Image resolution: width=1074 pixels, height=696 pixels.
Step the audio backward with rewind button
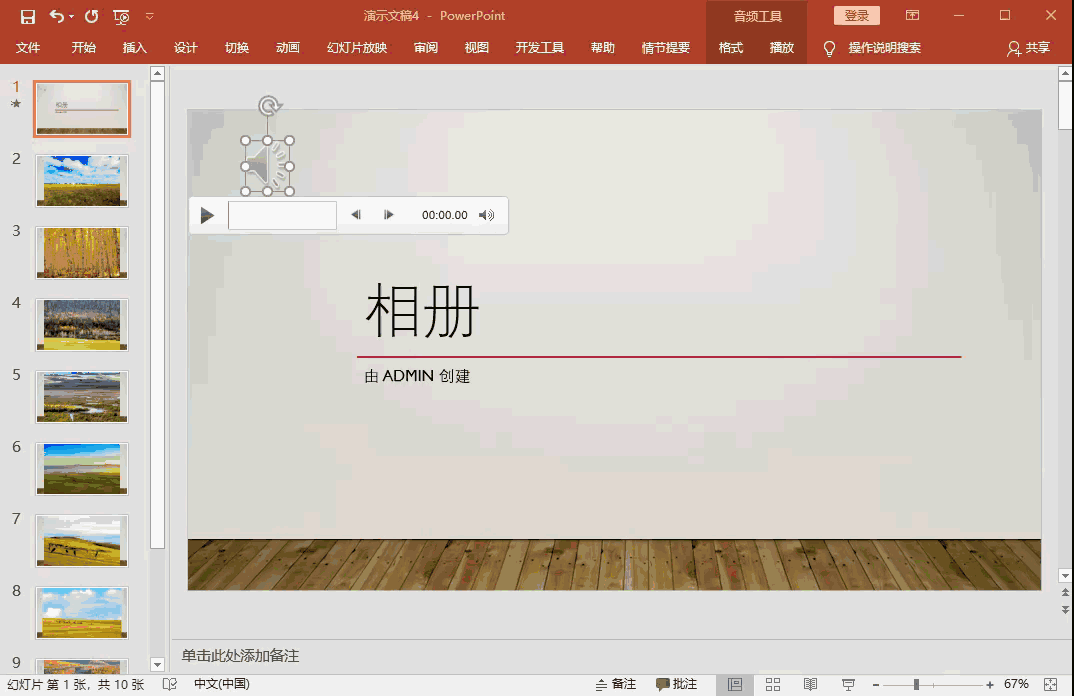coord(355,215)
